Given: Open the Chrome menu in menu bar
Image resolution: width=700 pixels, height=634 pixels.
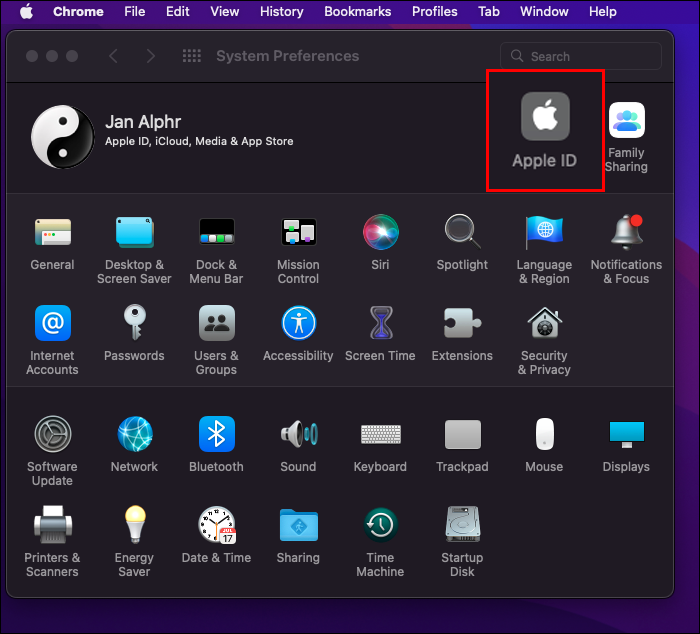Looking at the screenshot, I should point(78,12).
